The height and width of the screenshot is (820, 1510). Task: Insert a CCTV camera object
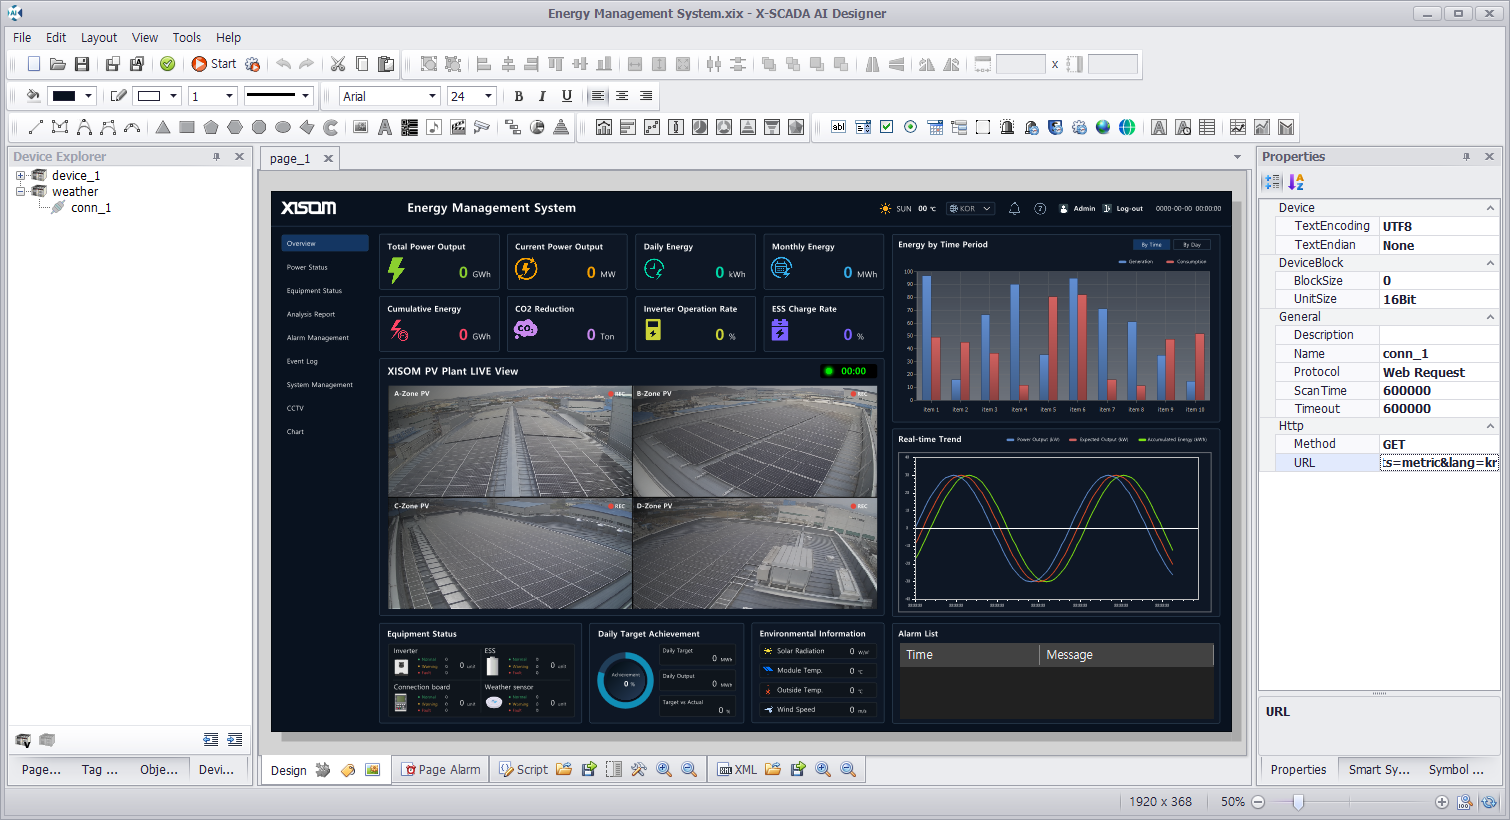(482, 127)
